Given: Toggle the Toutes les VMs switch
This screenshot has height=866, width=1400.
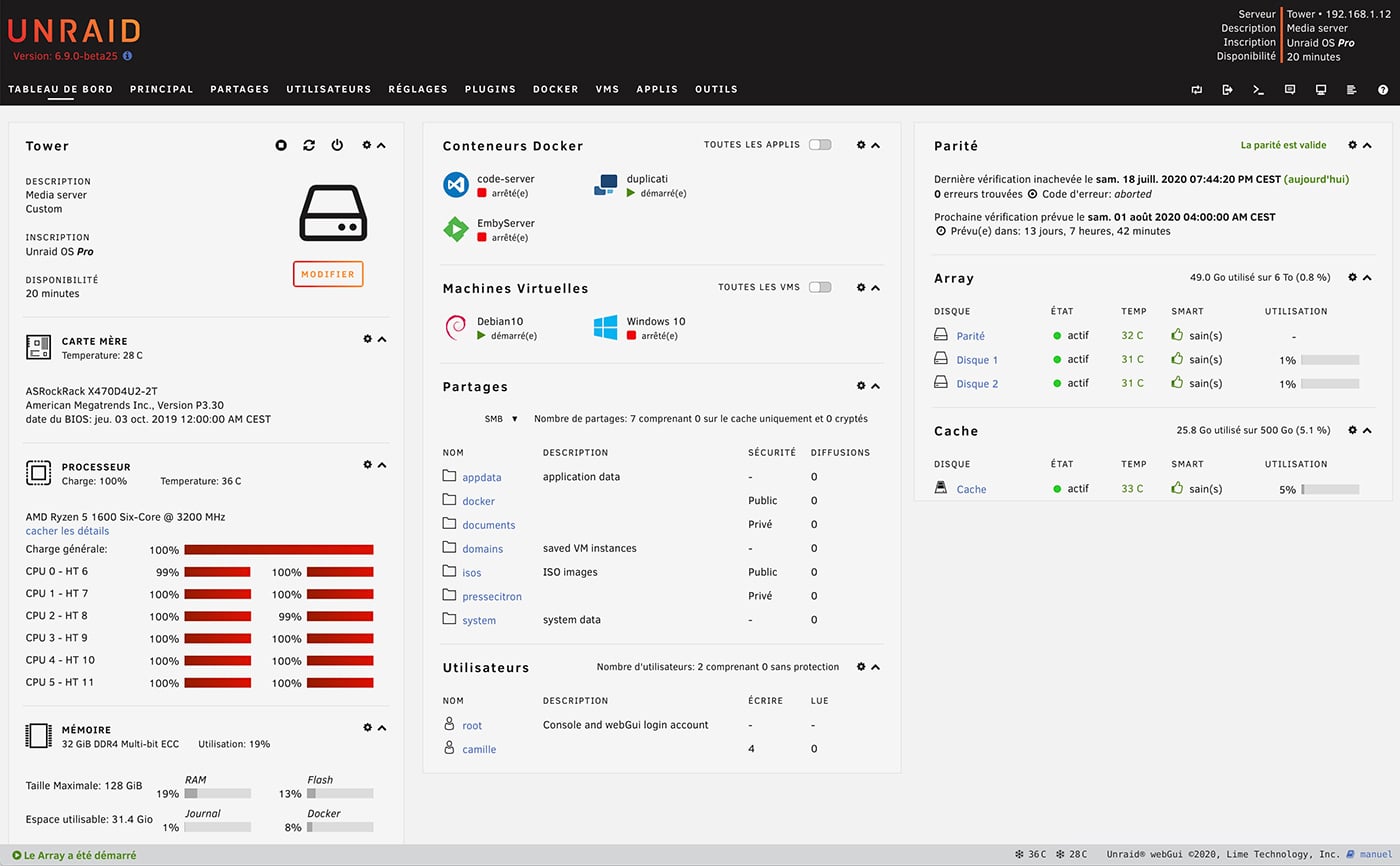Looking at the screenshot, I should [x=820, y=288].
